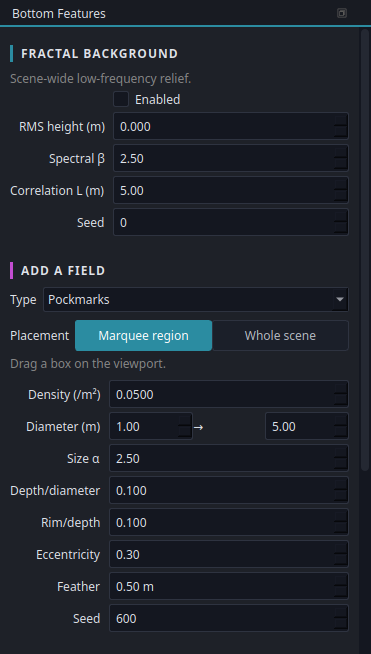Screen dimensions: 371x654
Task: Click the Correlation L (m) input field
Action: [x=231, y=191]
